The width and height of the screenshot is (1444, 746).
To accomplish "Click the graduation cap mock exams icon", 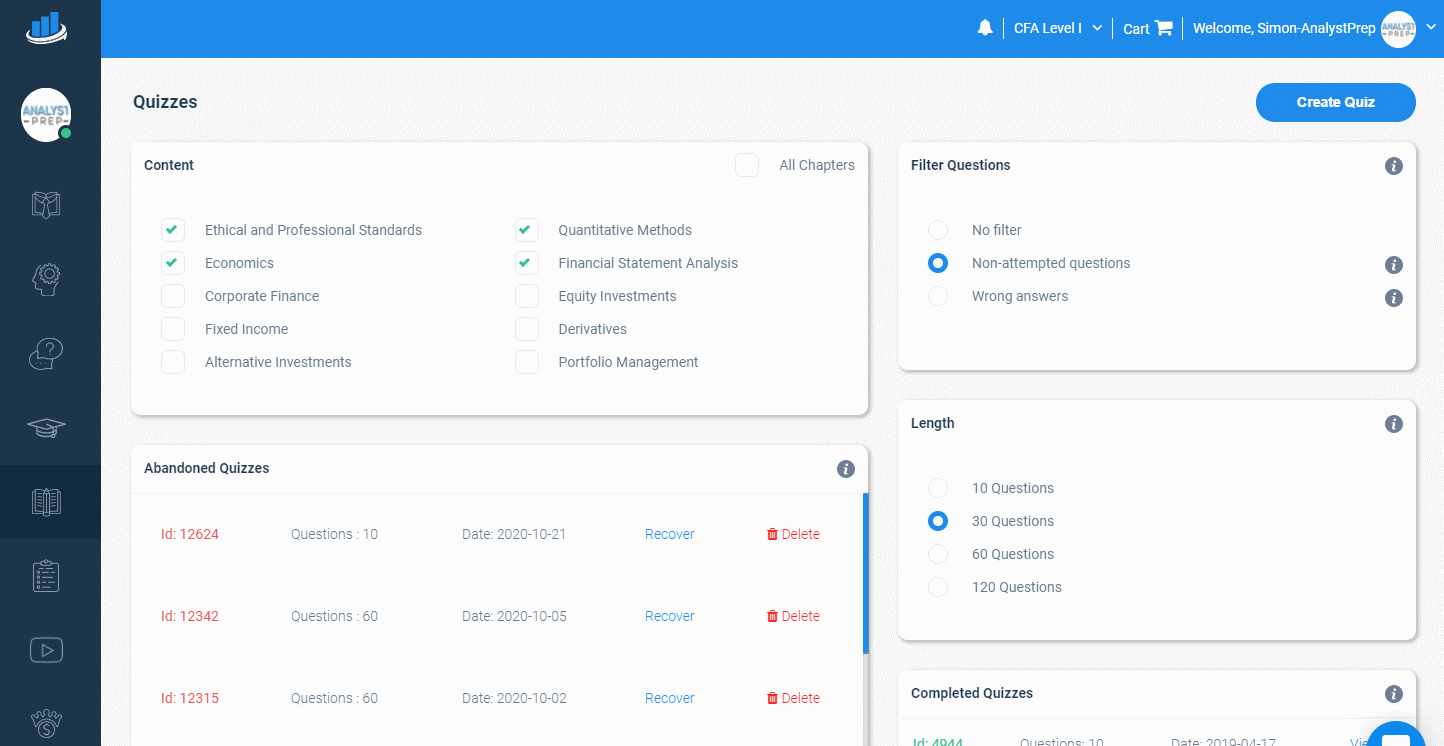I will 46,427.
